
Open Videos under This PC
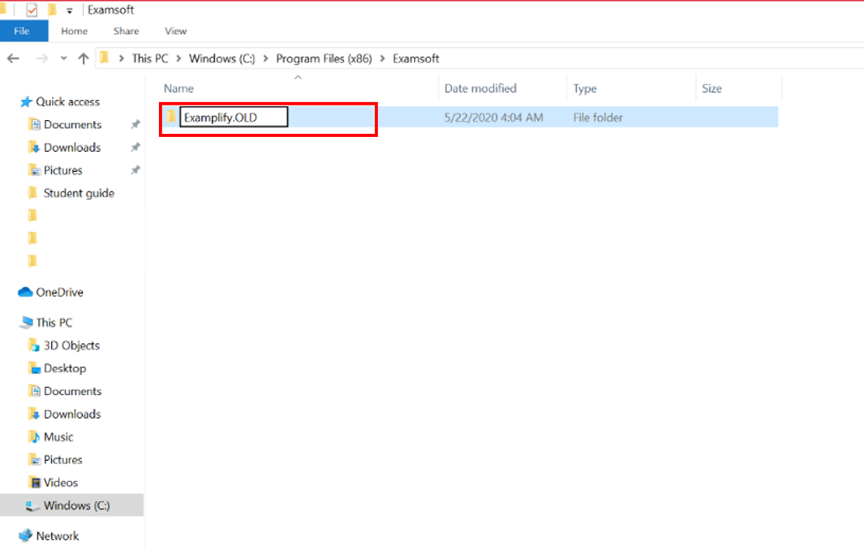coord(61,483)
